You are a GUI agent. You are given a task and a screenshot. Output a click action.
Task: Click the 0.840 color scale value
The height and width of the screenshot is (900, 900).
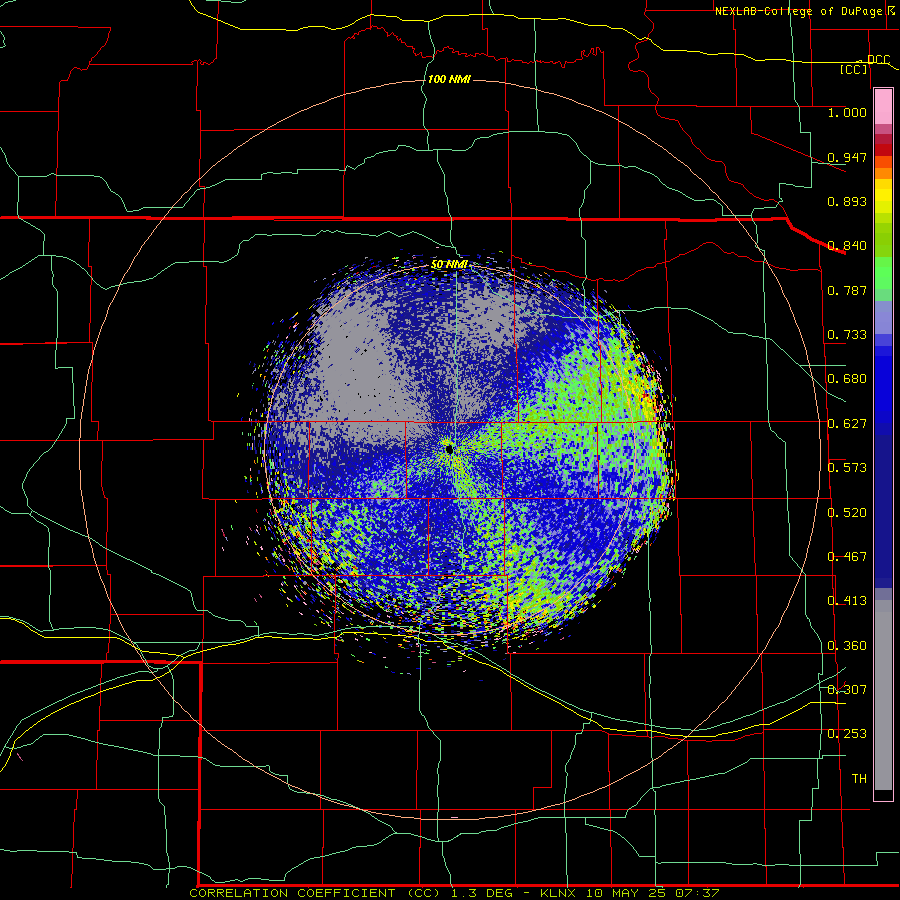(847, 246)
